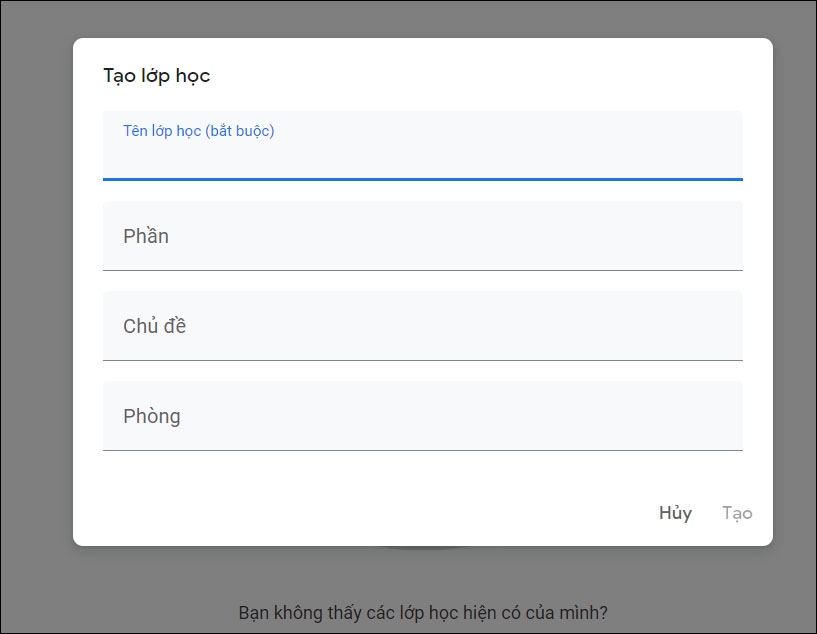Focus the required class name field
Viewport: 817px width, 634px height.
(421, 147)
